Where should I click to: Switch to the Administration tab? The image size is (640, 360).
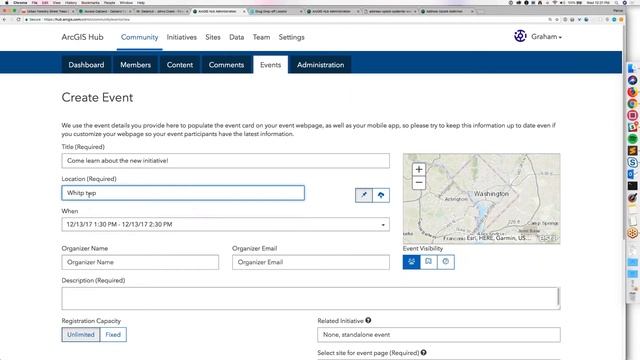[320, 65]
